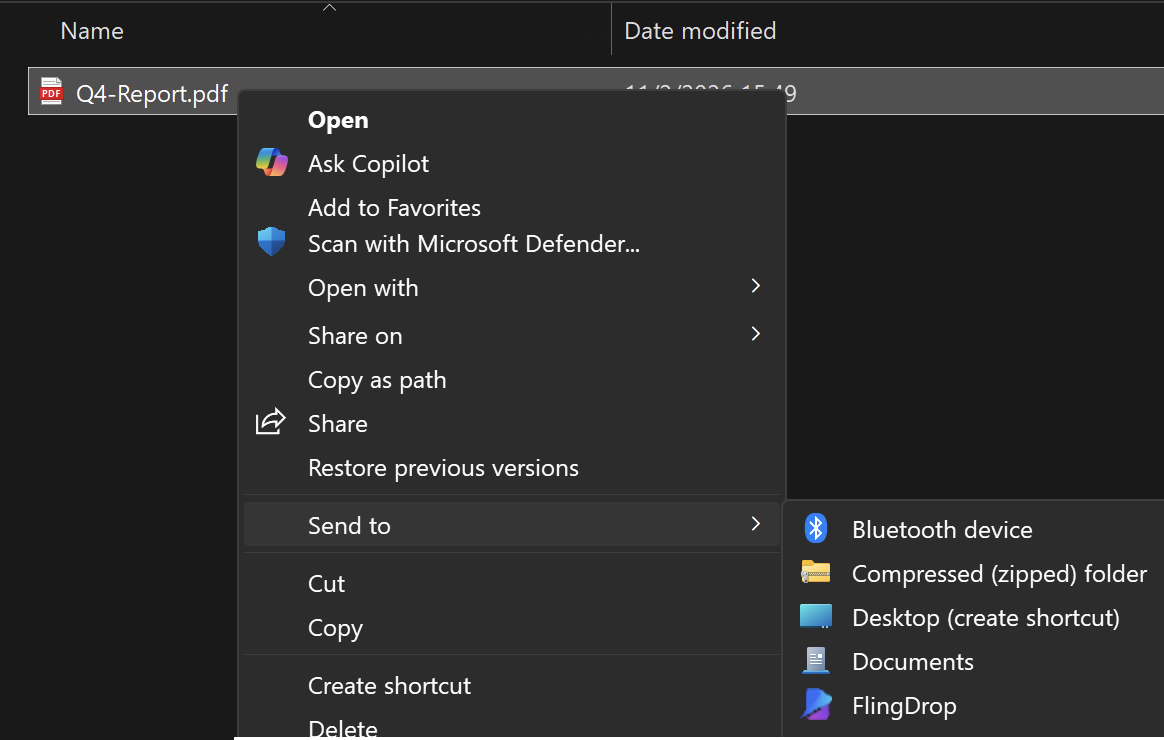The width and height of the screenshot is (1164, 740).
Task: Click the FlingDrop app icon
Action: pyautogui.click(x=816, y=705)
